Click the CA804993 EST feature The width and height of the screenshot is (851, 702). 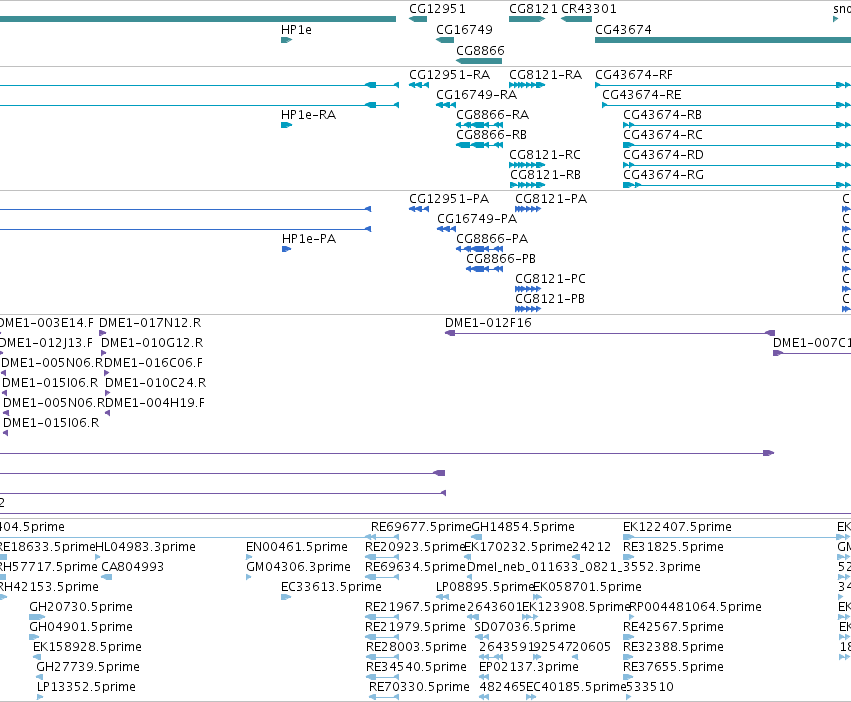tap(107, 577)
